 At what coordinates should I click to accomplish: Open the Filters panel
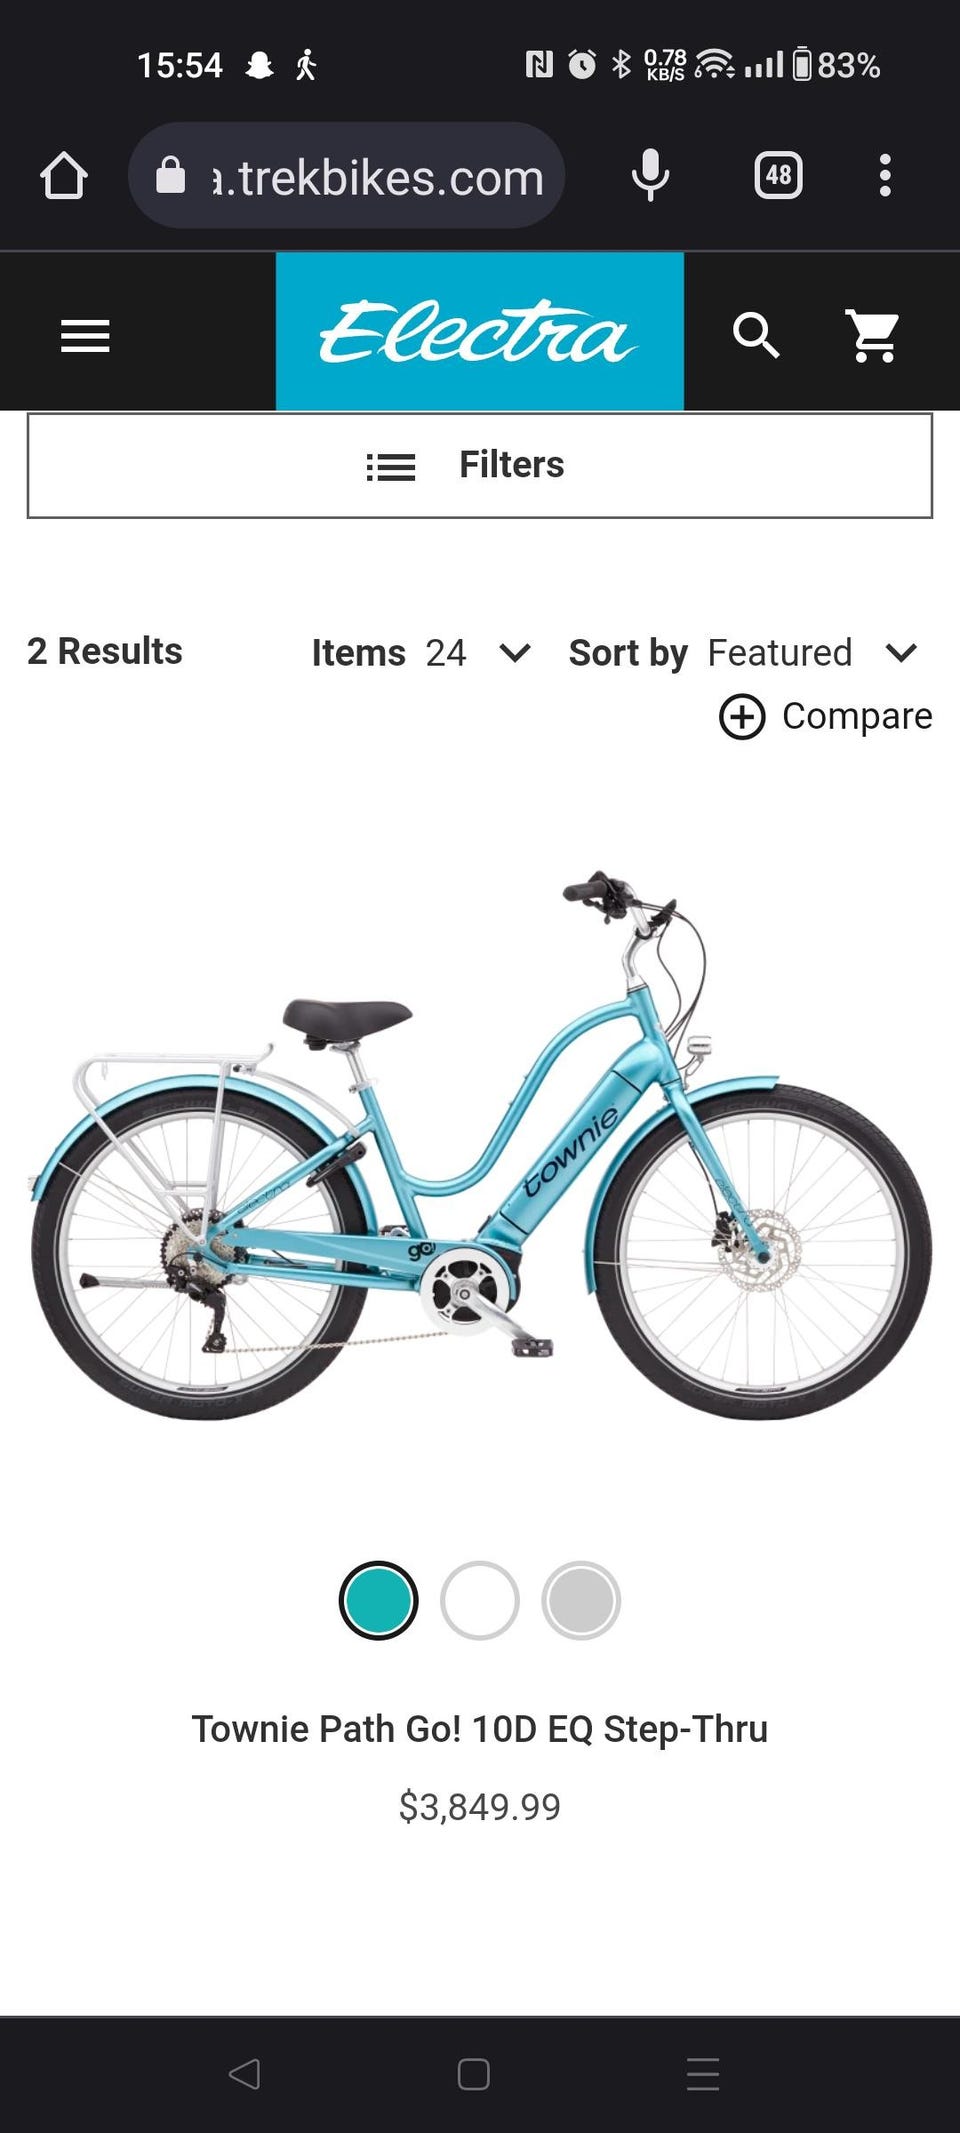click(x=480, y=465)
